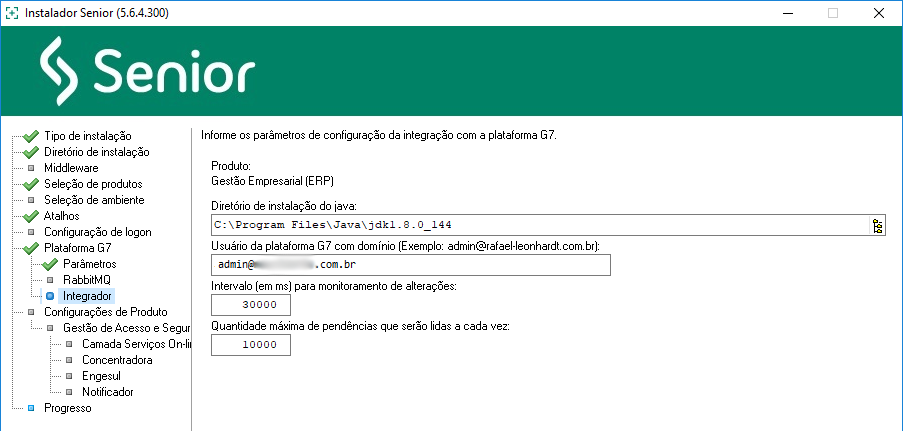Viewport: 903px width, 431px height.
Task: Click the Senior logo in the banner
Action: tap(148, 71)
